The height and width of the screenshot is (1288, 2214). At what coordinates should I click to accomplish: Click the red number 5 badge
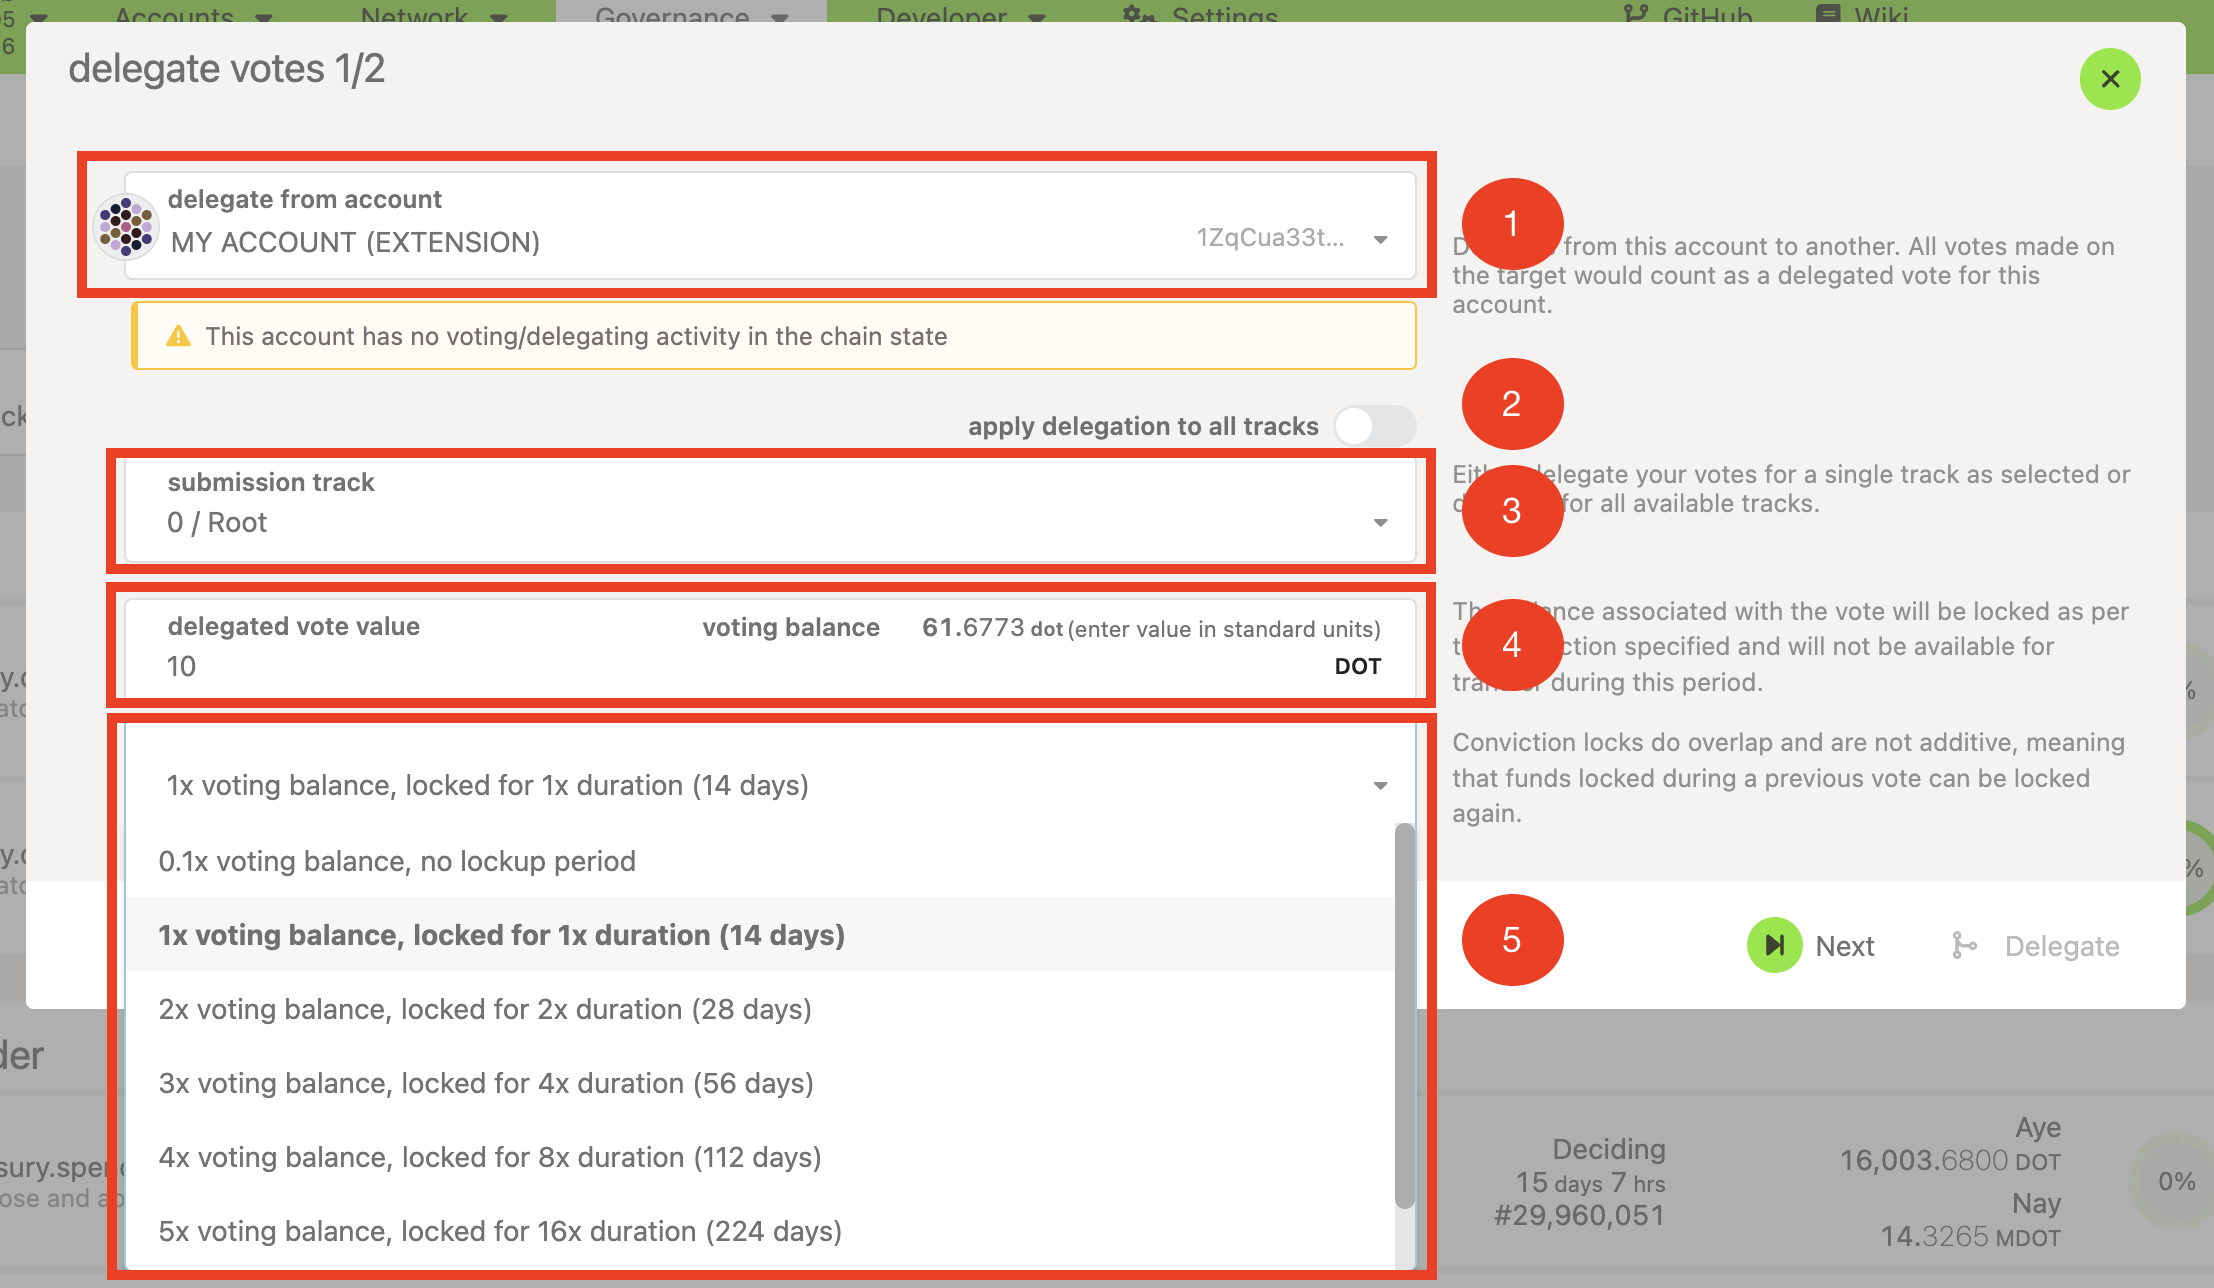pyautogui.click(x=1511, y=940)
